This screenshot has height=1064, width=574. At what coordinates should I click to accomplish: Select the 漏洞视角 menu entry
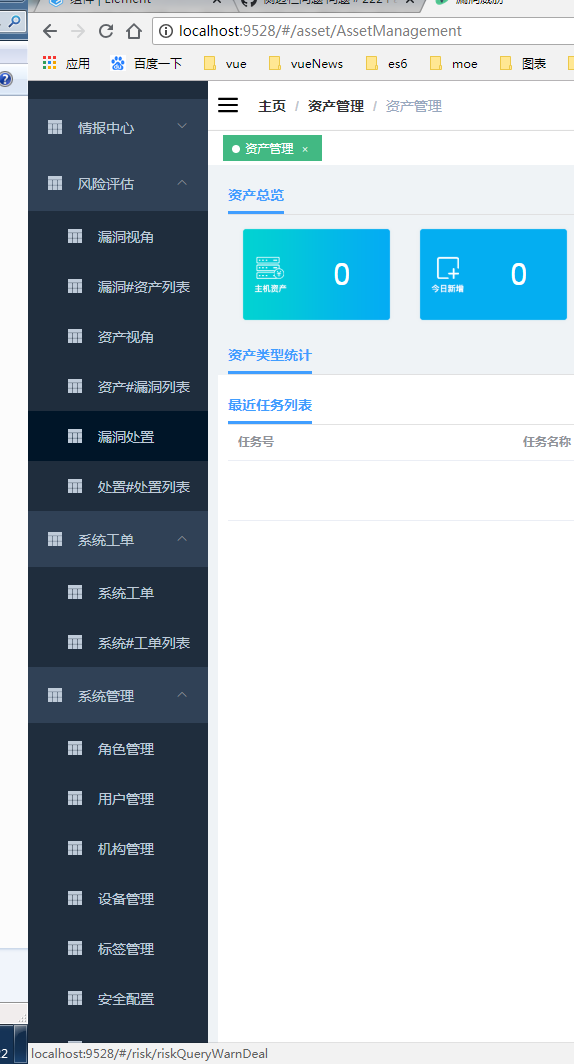(118, 237)
